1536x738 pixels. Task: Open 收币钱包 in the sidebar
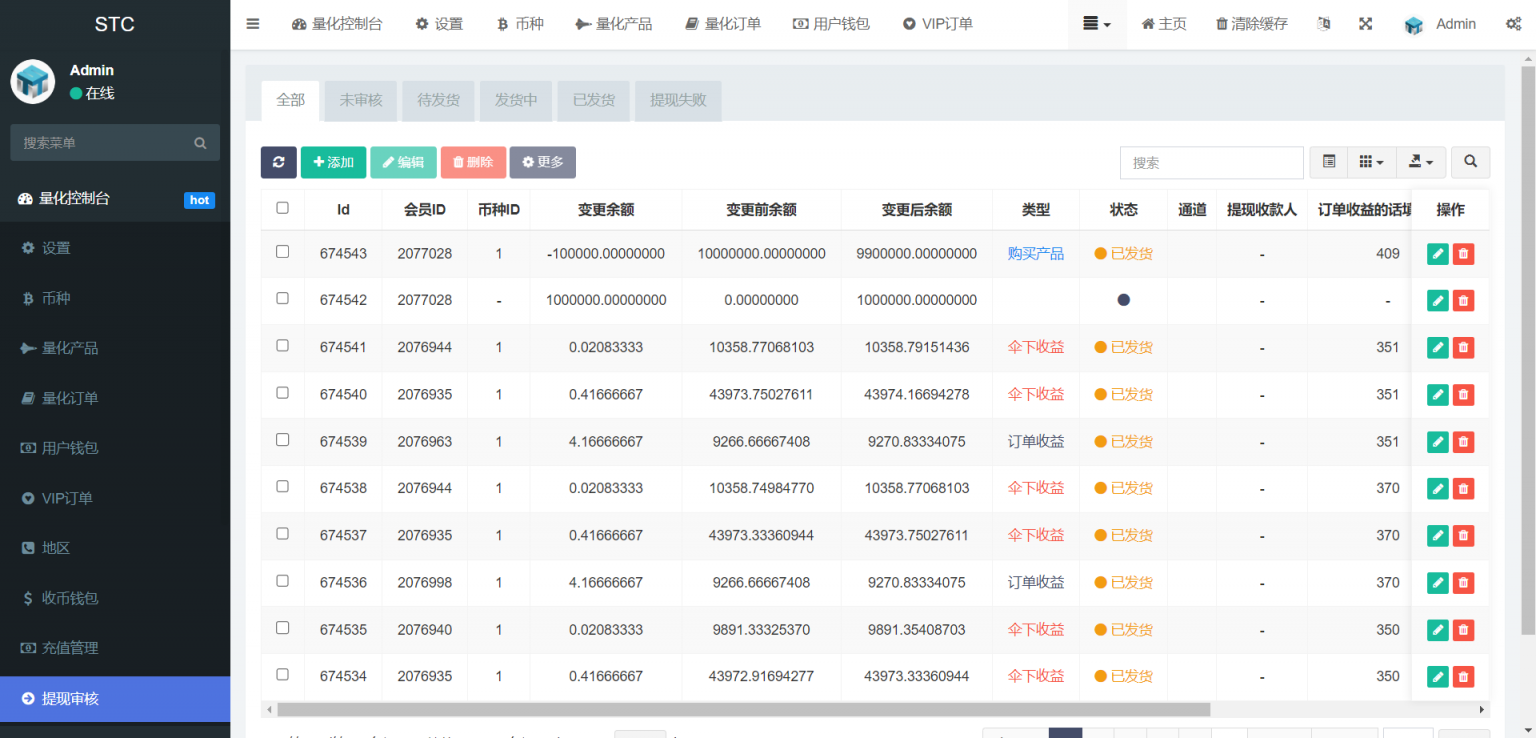click(115, 598)
